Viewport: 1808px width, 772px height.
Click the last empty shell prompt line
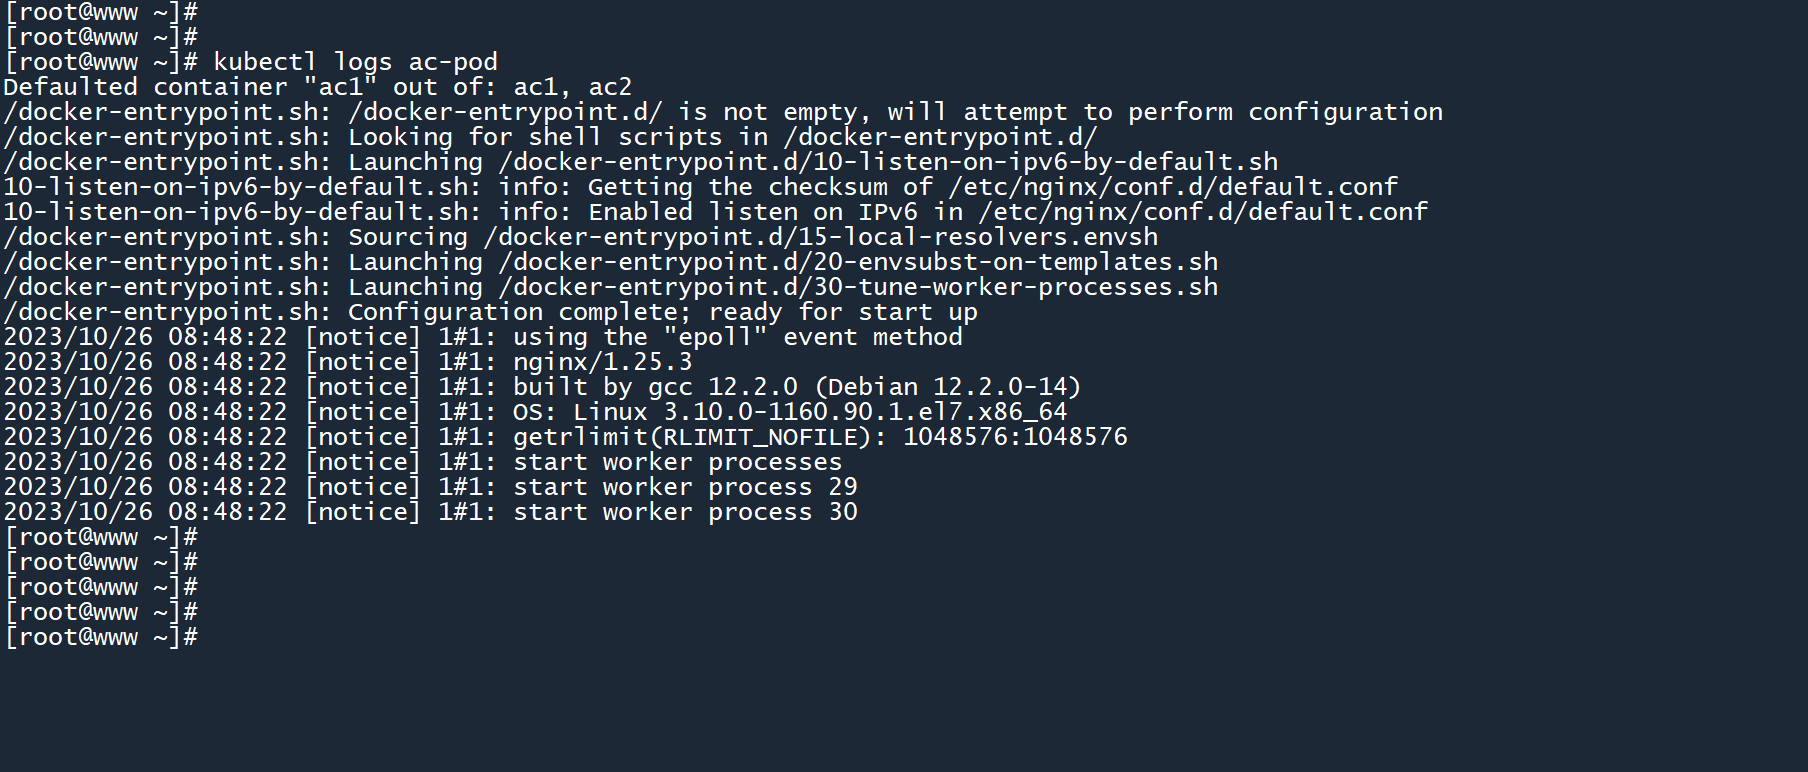click(101, 637)
